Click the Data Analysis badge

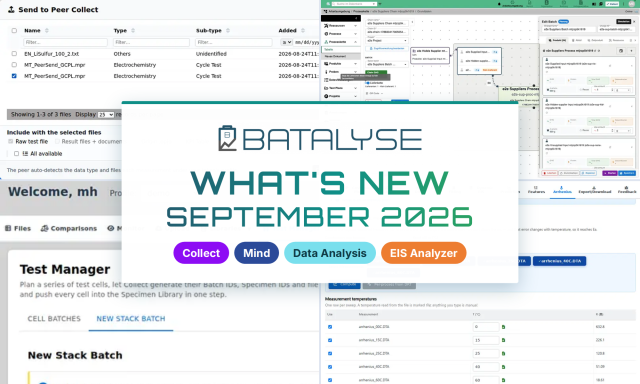(330, 253)
